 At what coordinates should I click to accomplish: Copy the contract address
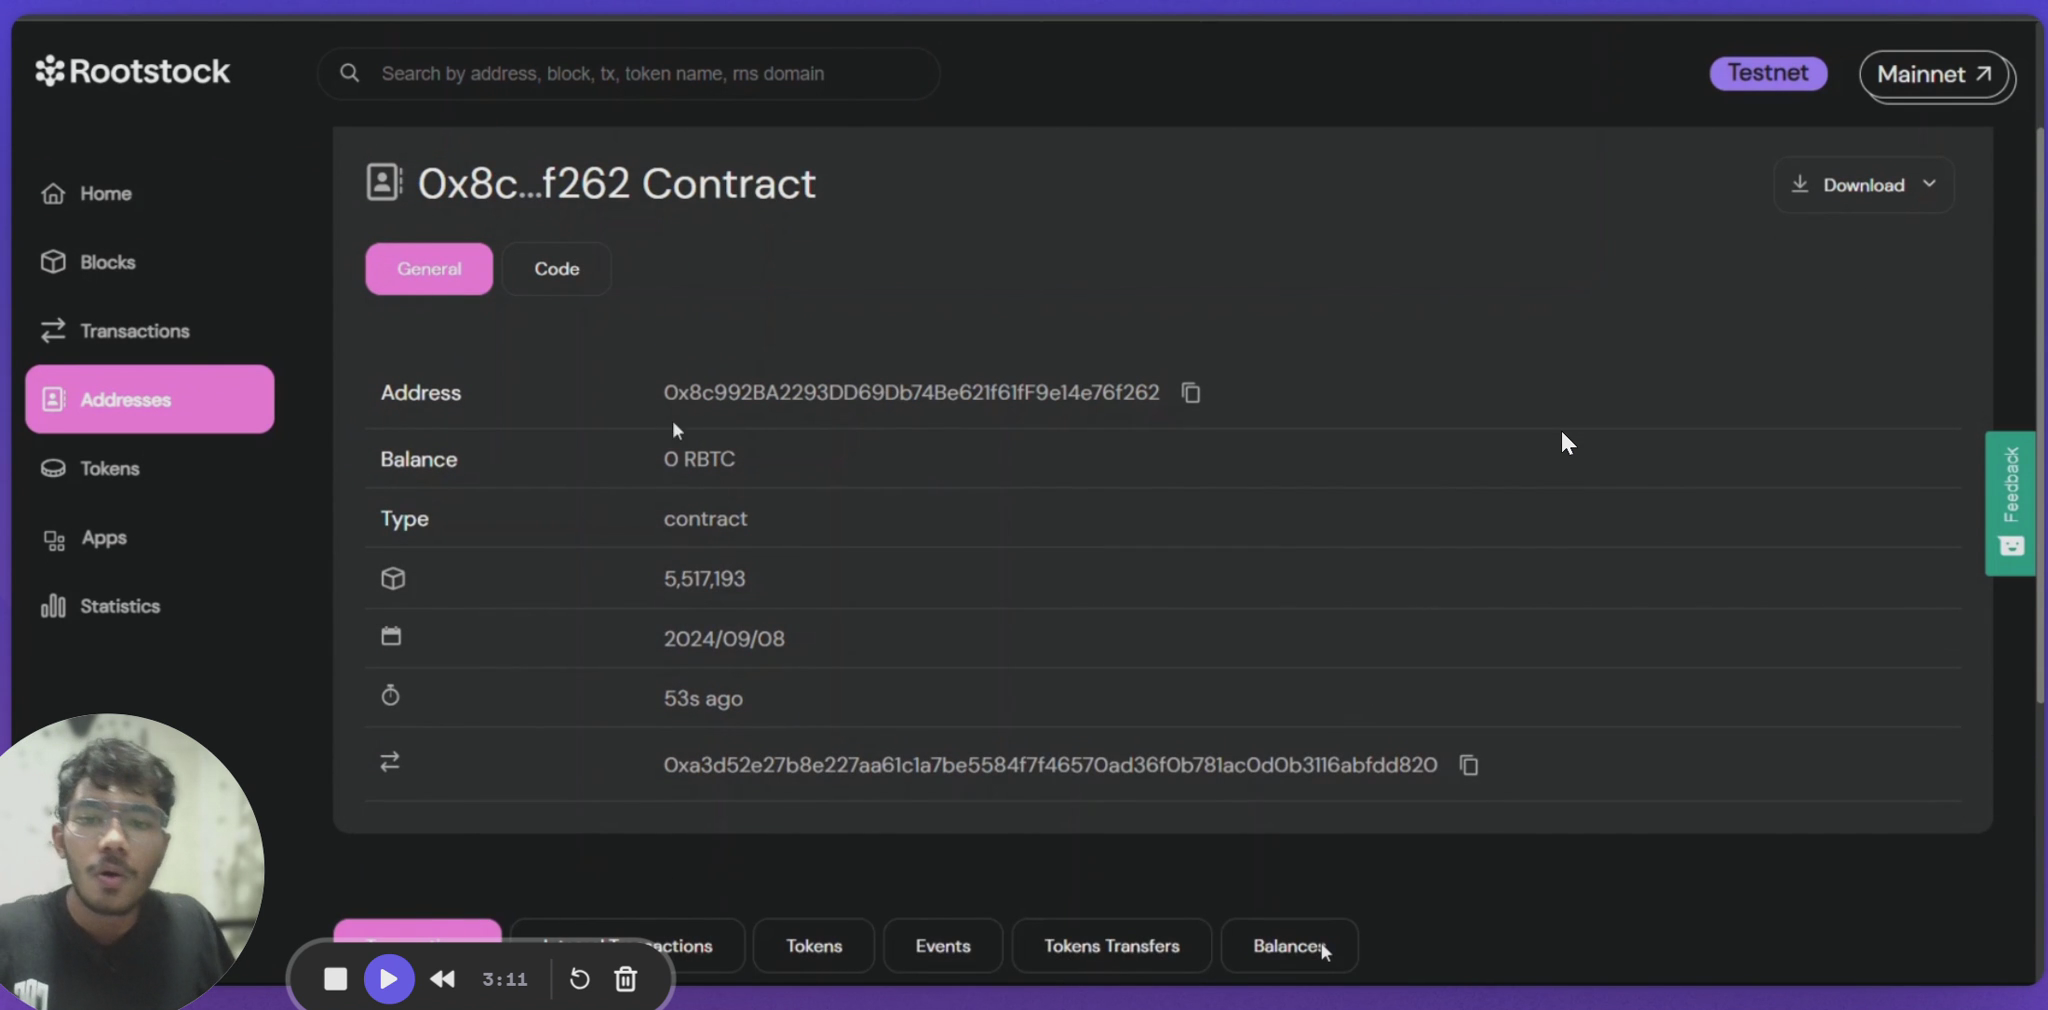click(1191, 393)
